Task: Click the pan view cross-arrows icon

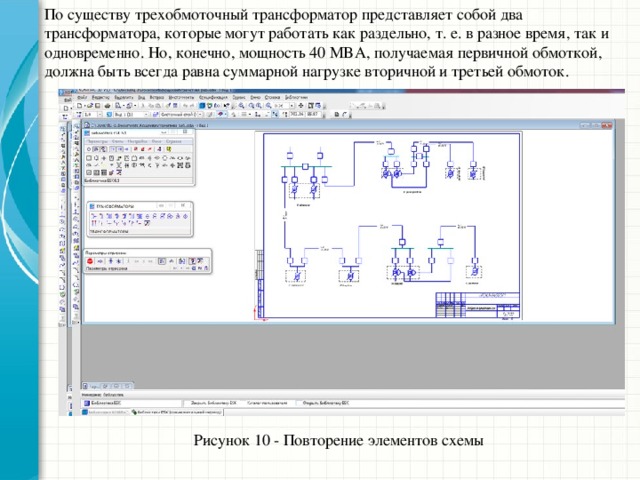Action: click(x=301, y=106)
